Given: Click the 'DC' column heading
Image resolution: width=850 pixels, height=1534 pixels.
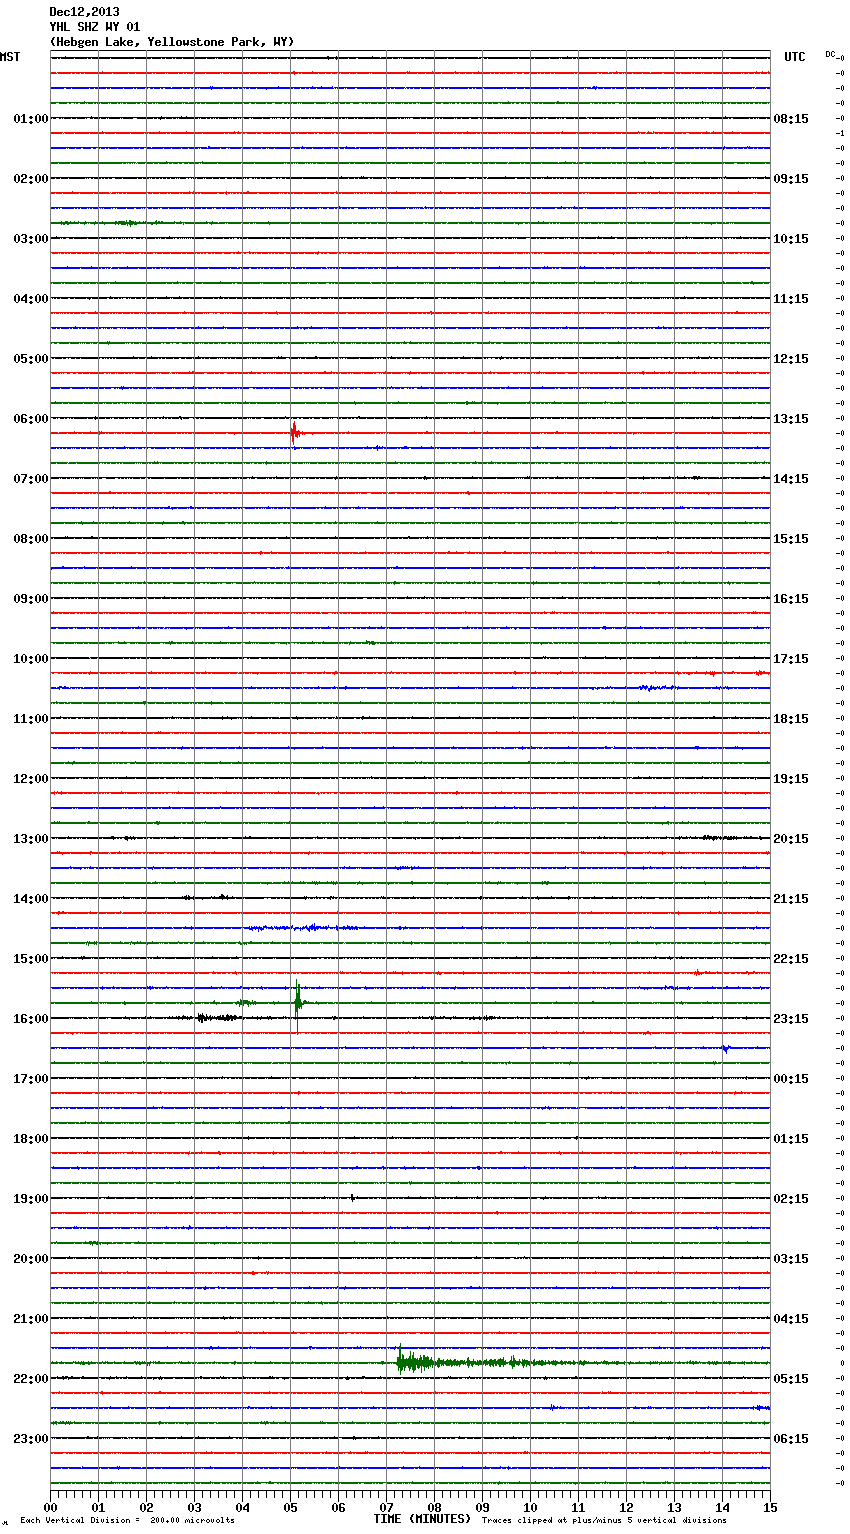Looking at the screenshot, I should pos(830,54).
